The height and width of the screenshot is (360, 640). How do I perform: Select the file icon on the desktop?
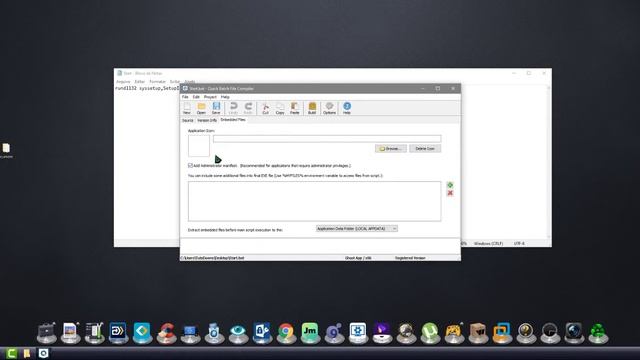click(6, 150)
